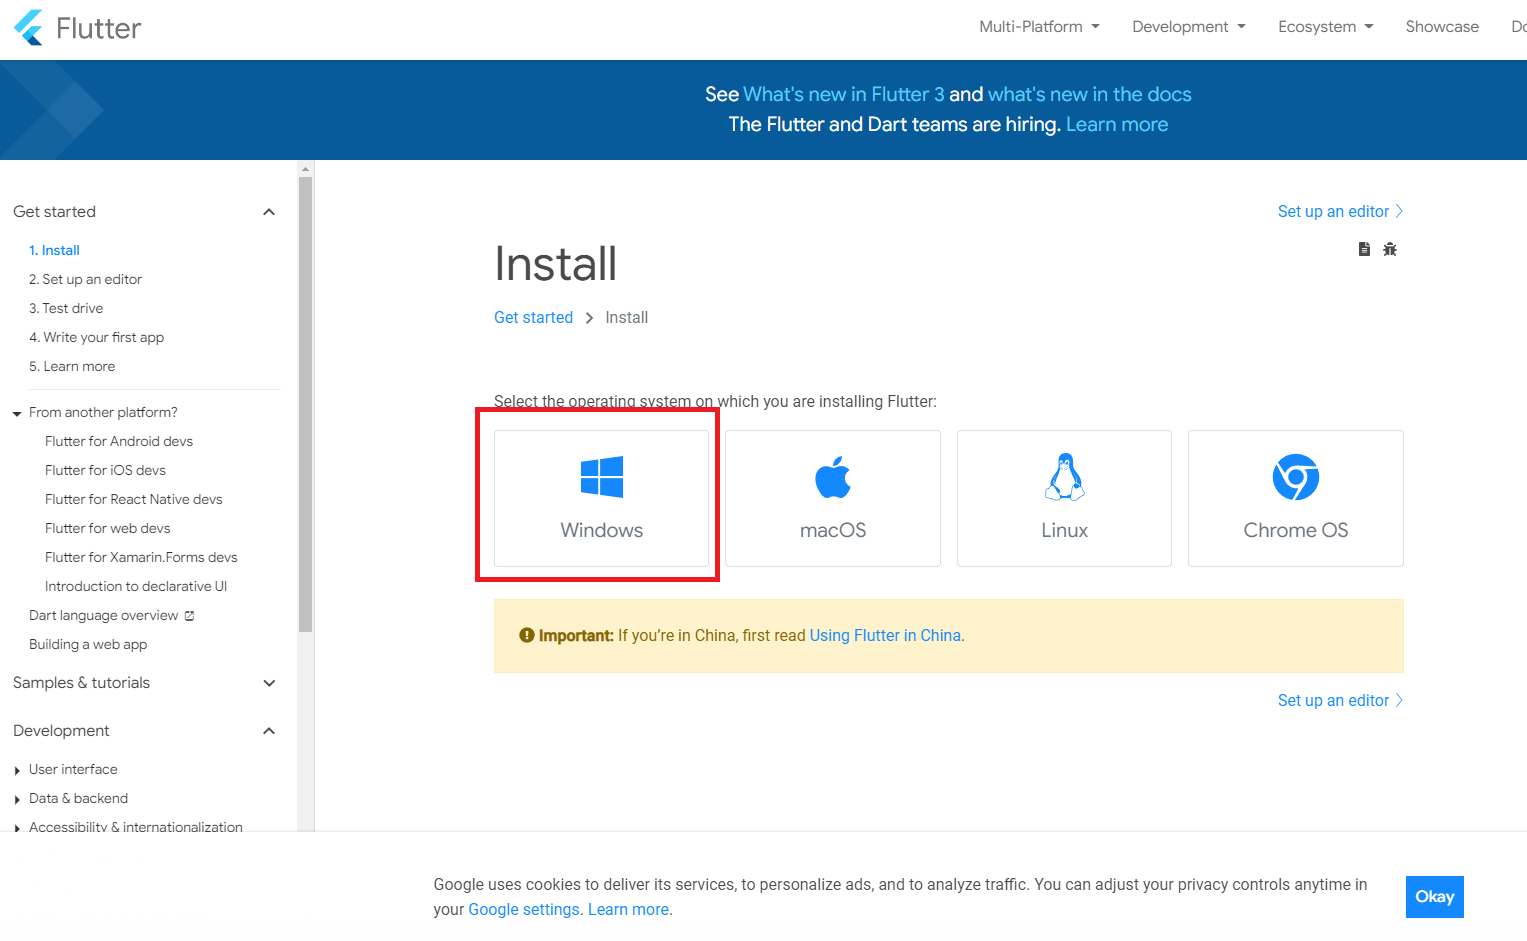This screenshot has width=1527, height=941.
Task: Open the Multi-Platform dropdown menu
Action: [x=1039, y=27]
